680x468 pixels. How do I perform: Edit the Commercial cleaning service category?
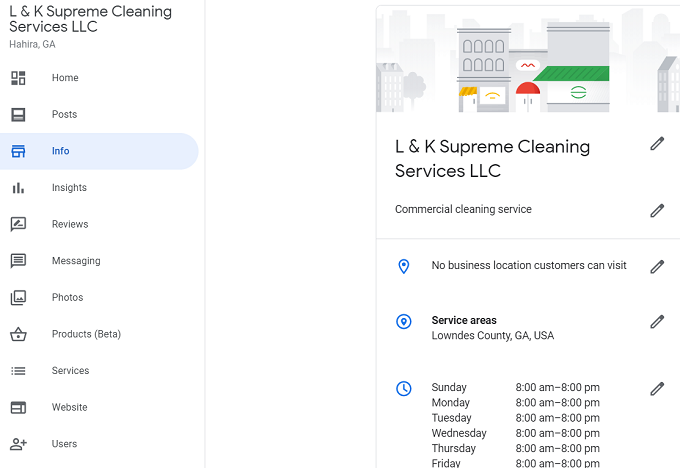point(657,210)
